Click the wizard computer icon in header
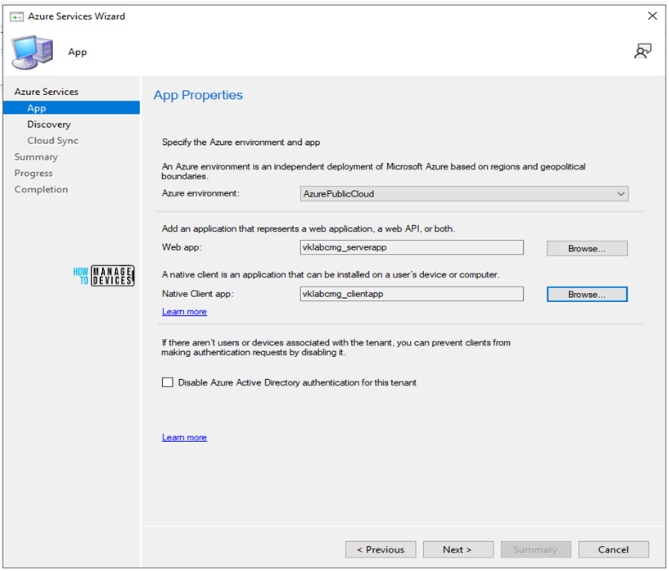 tap(32, 52)
